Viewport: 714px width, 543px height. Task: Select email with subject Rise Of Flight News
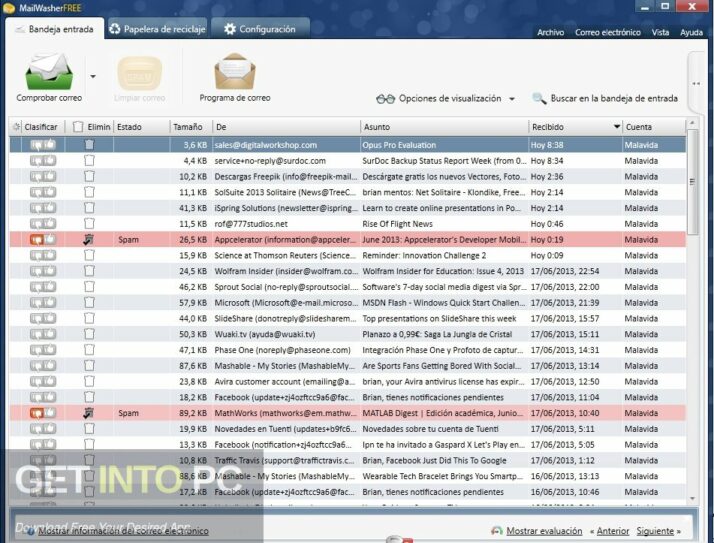(x=348, y=224)
